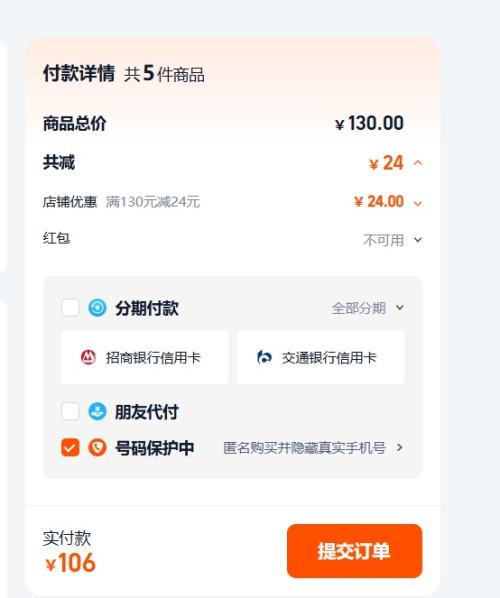The image size is (500, 598).
Task: Open the 全部分期 installment dropdown
Action: point(367,308)
